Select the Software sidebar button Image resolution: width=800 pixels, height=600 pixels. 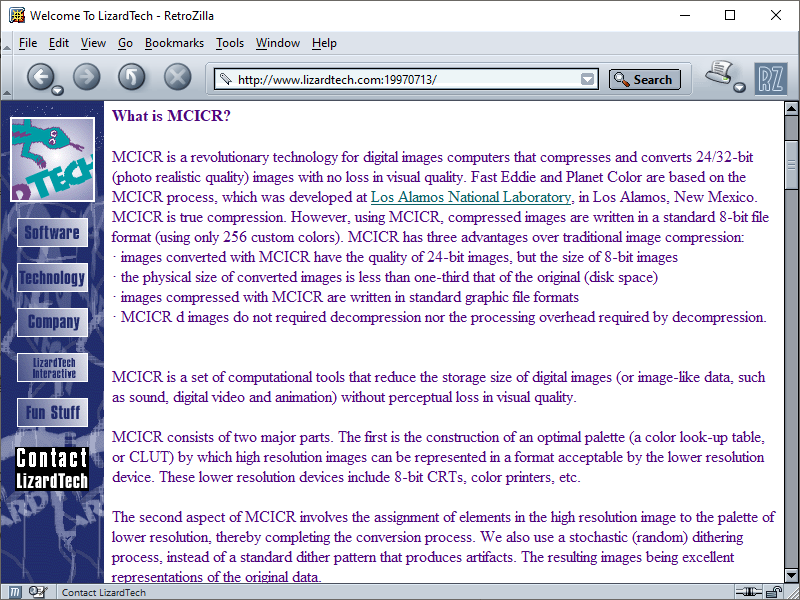52,232
